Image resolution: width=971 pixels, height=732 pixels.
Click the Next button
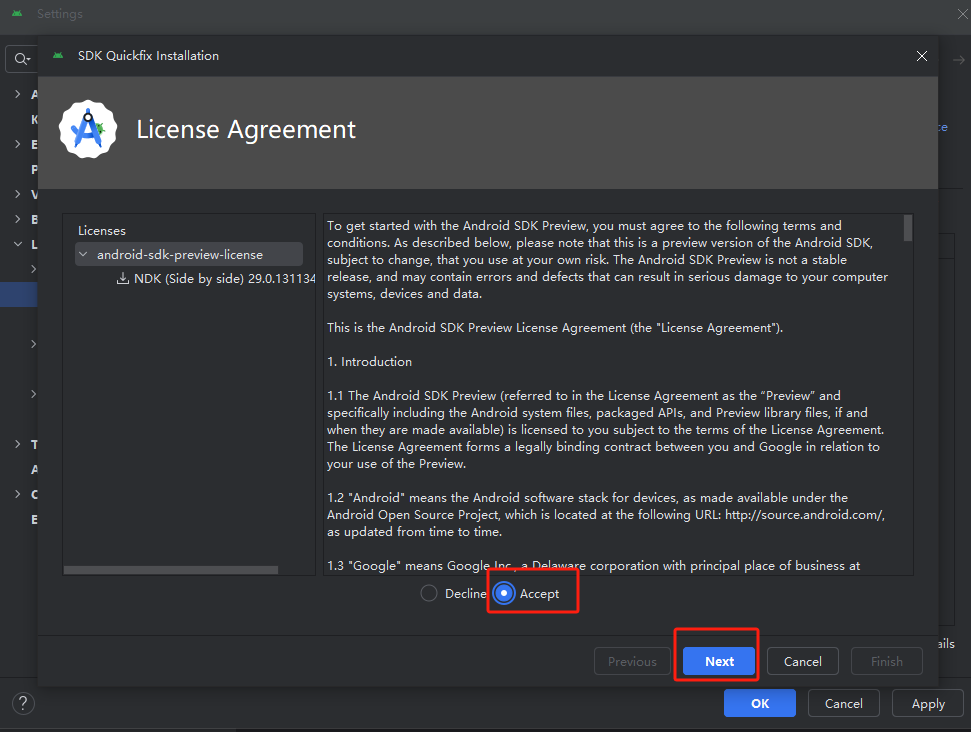719,661
